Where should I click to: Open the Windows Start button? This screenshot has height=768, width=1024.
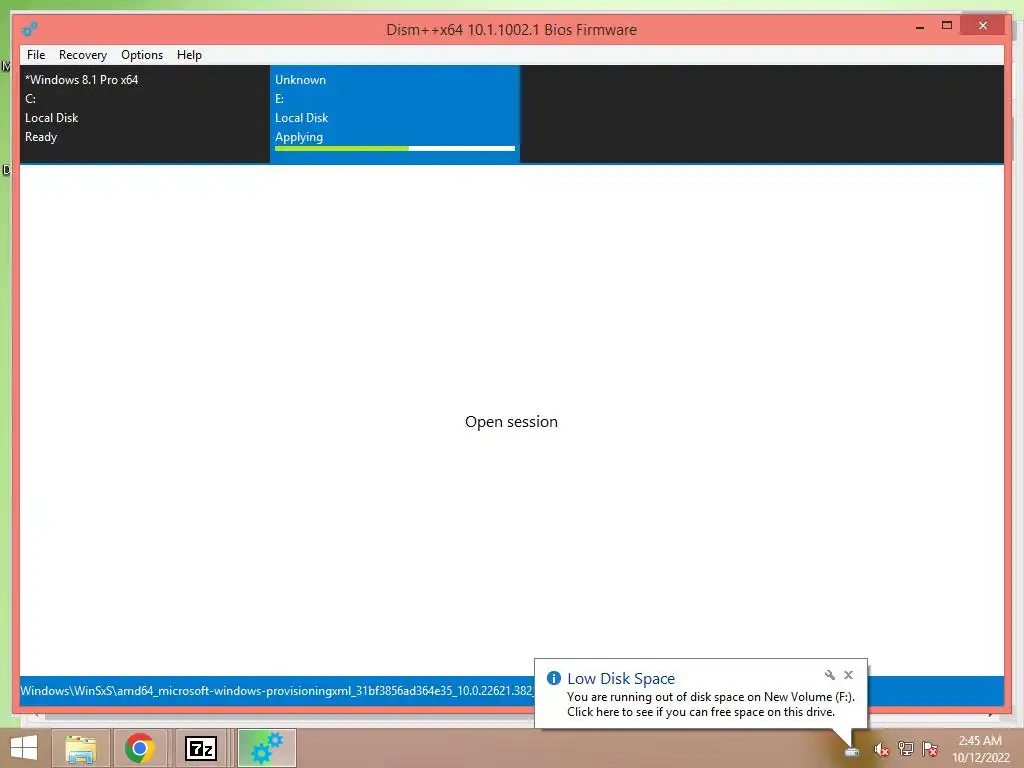coord(24,748)
